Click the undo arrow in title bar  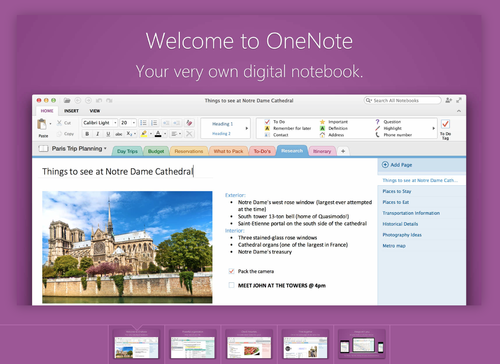pyautogui.click(x=99, y=100)
